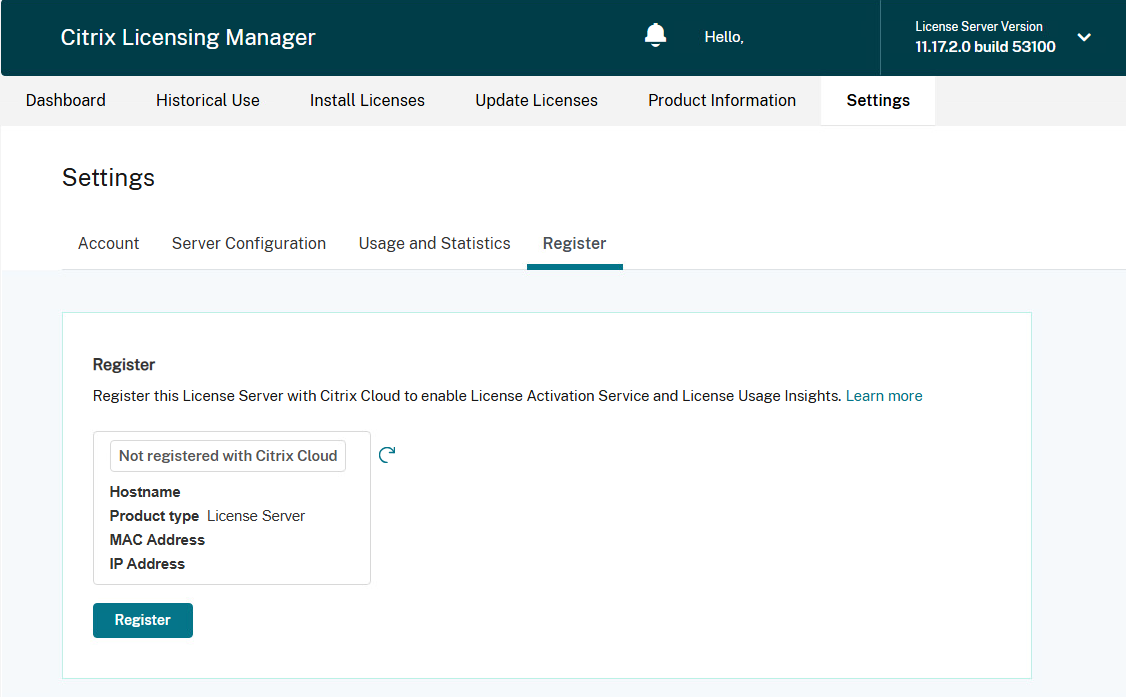1126x697 pixels.
Task: Open the Account settings sub-tab
Action: [x=109, y=243]
